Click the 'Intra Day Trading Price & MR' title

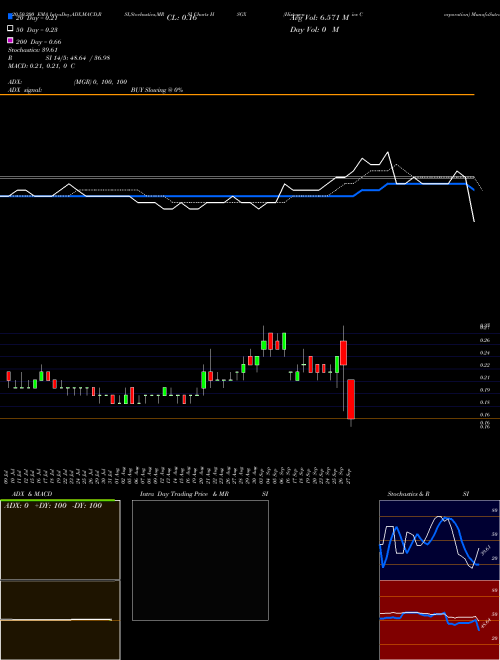[x=184, y=494]
